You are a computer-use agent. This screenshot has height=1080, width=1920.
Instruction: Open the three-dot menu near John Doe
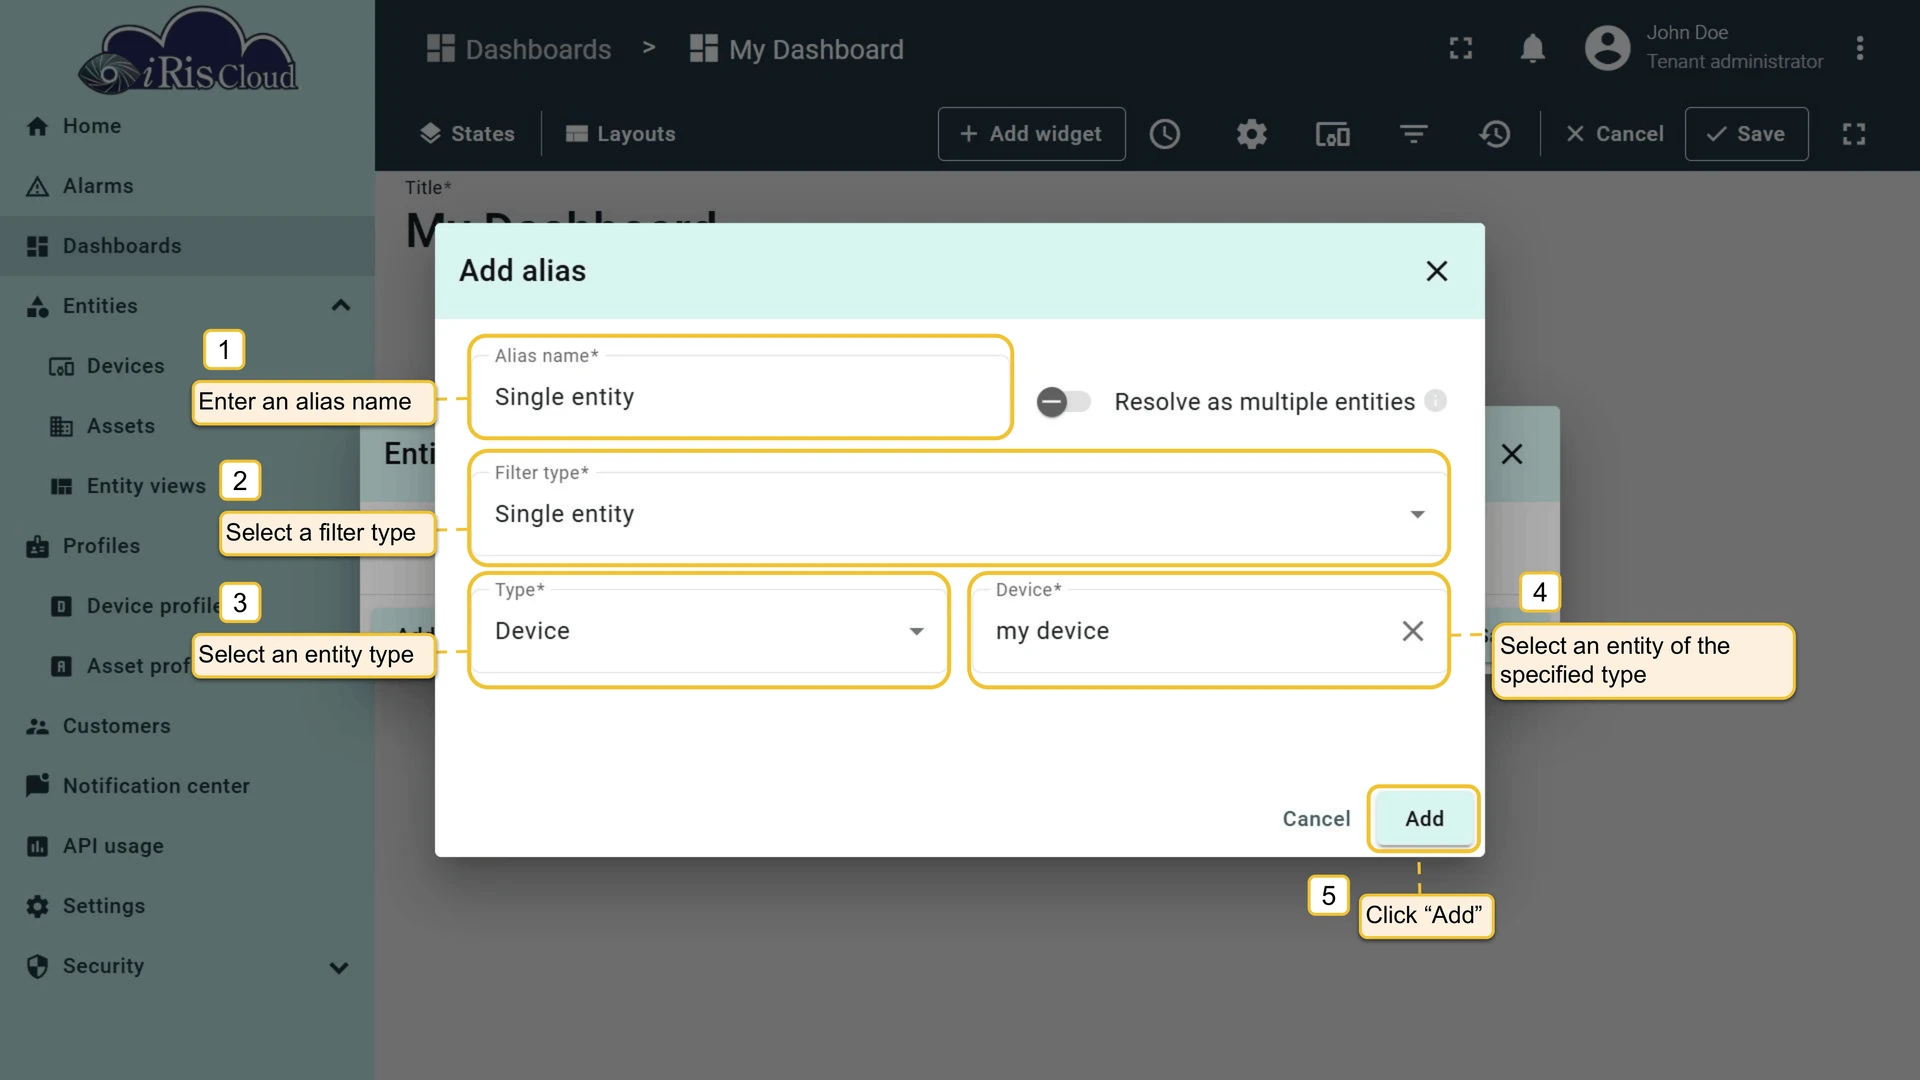[x=1859, y=48]
